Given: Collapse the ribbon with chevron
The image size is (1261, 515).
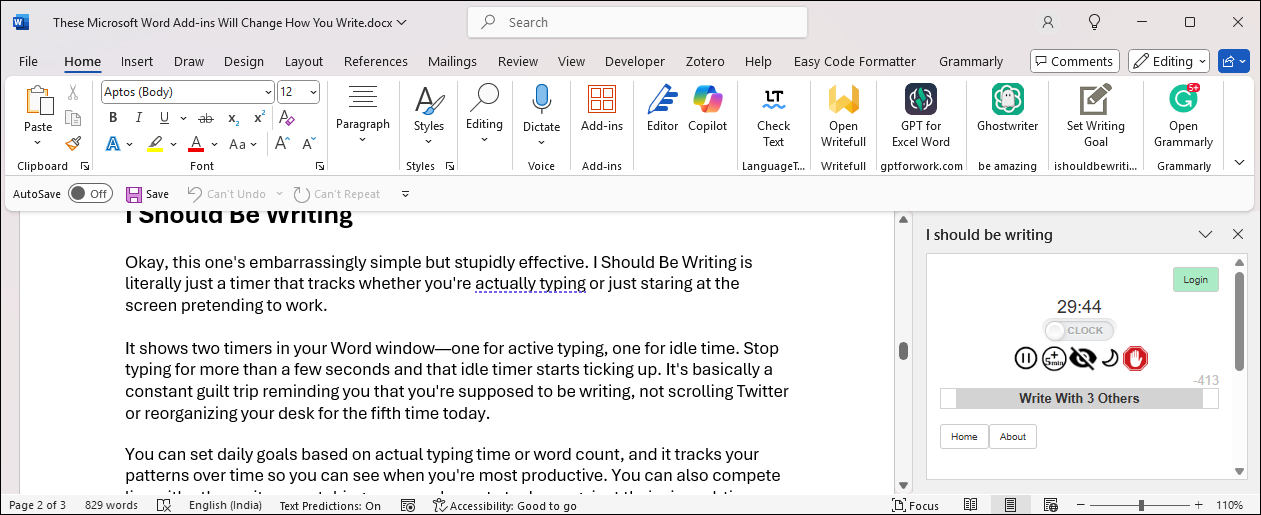Looking at the screenshot, I should [1240, 163].
